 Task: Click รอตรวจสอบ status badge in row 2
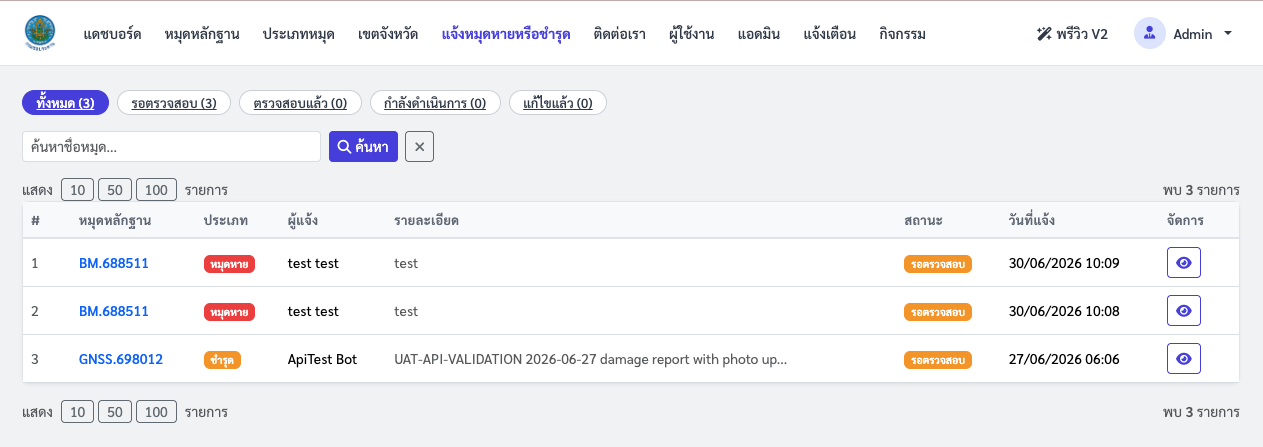tap(938, 312)
